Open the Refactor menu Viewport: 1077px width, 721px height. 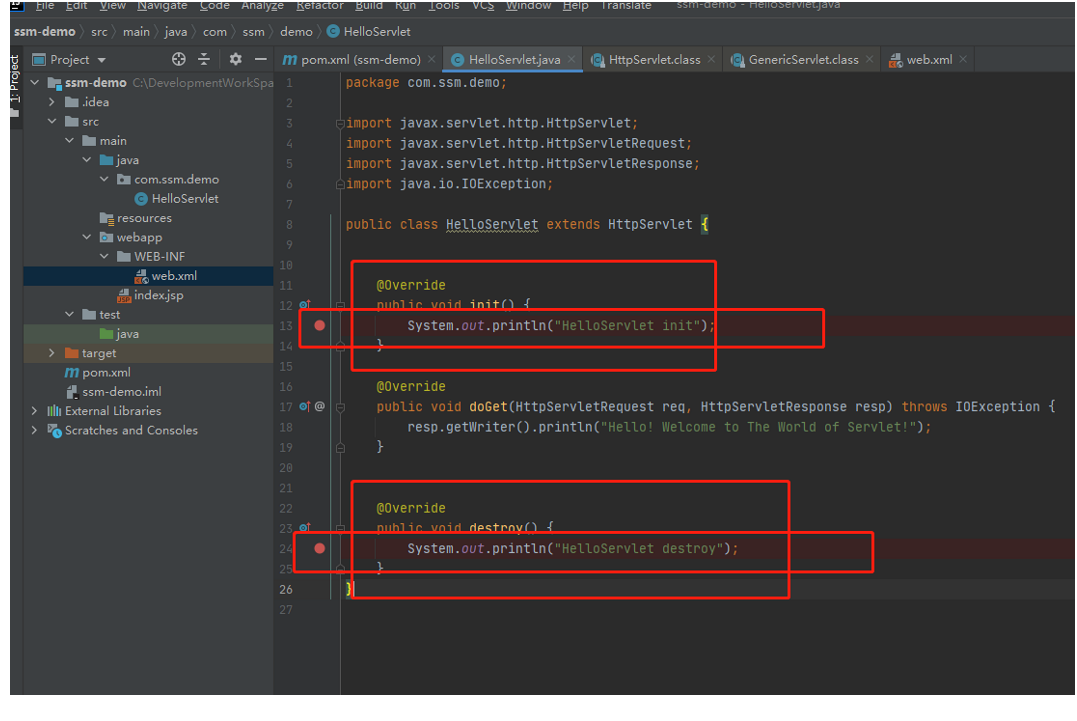320,5
